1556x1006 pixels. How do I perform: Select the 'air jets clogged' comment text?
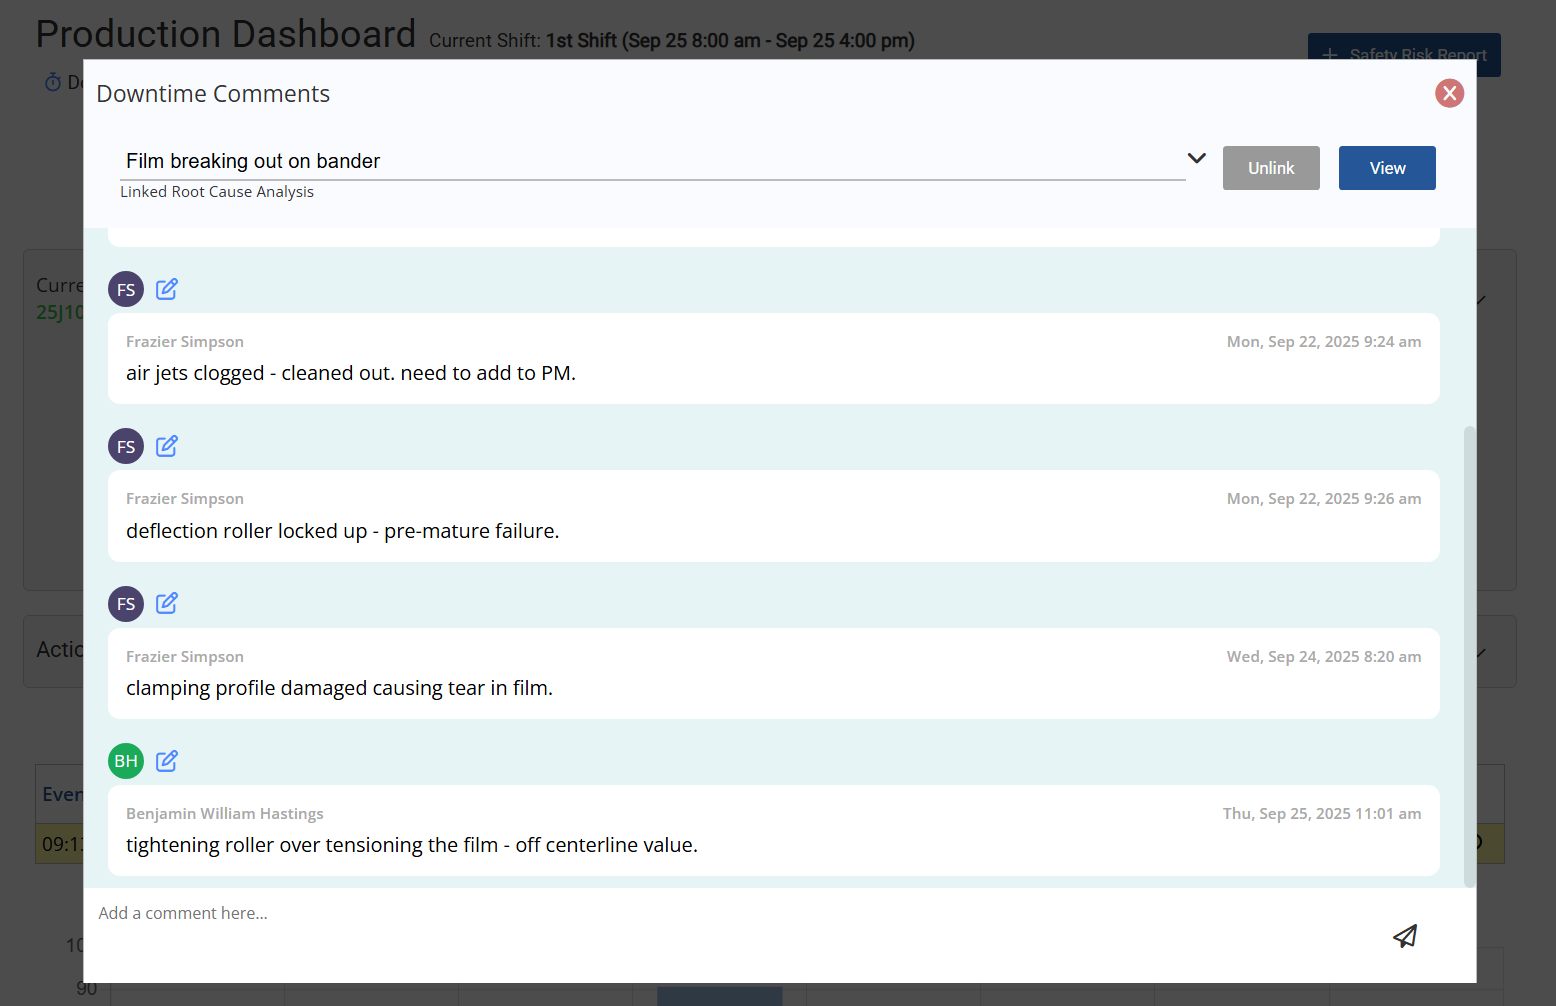pos(351,373)
